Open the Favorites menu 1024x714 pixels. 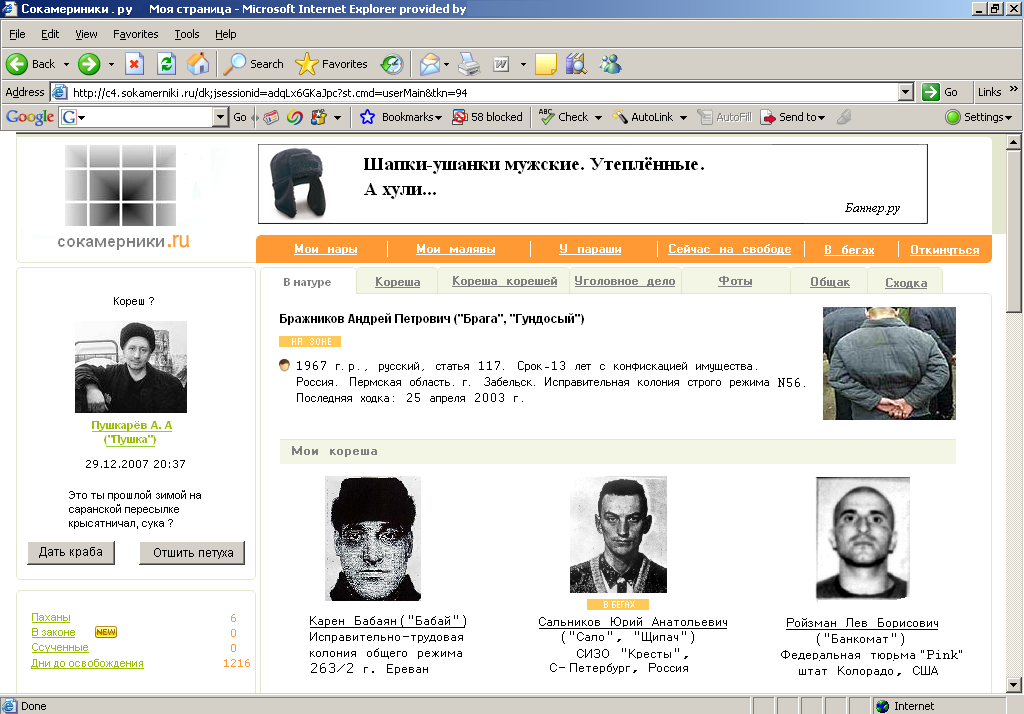pyautogui.click(x=136, y=34)
